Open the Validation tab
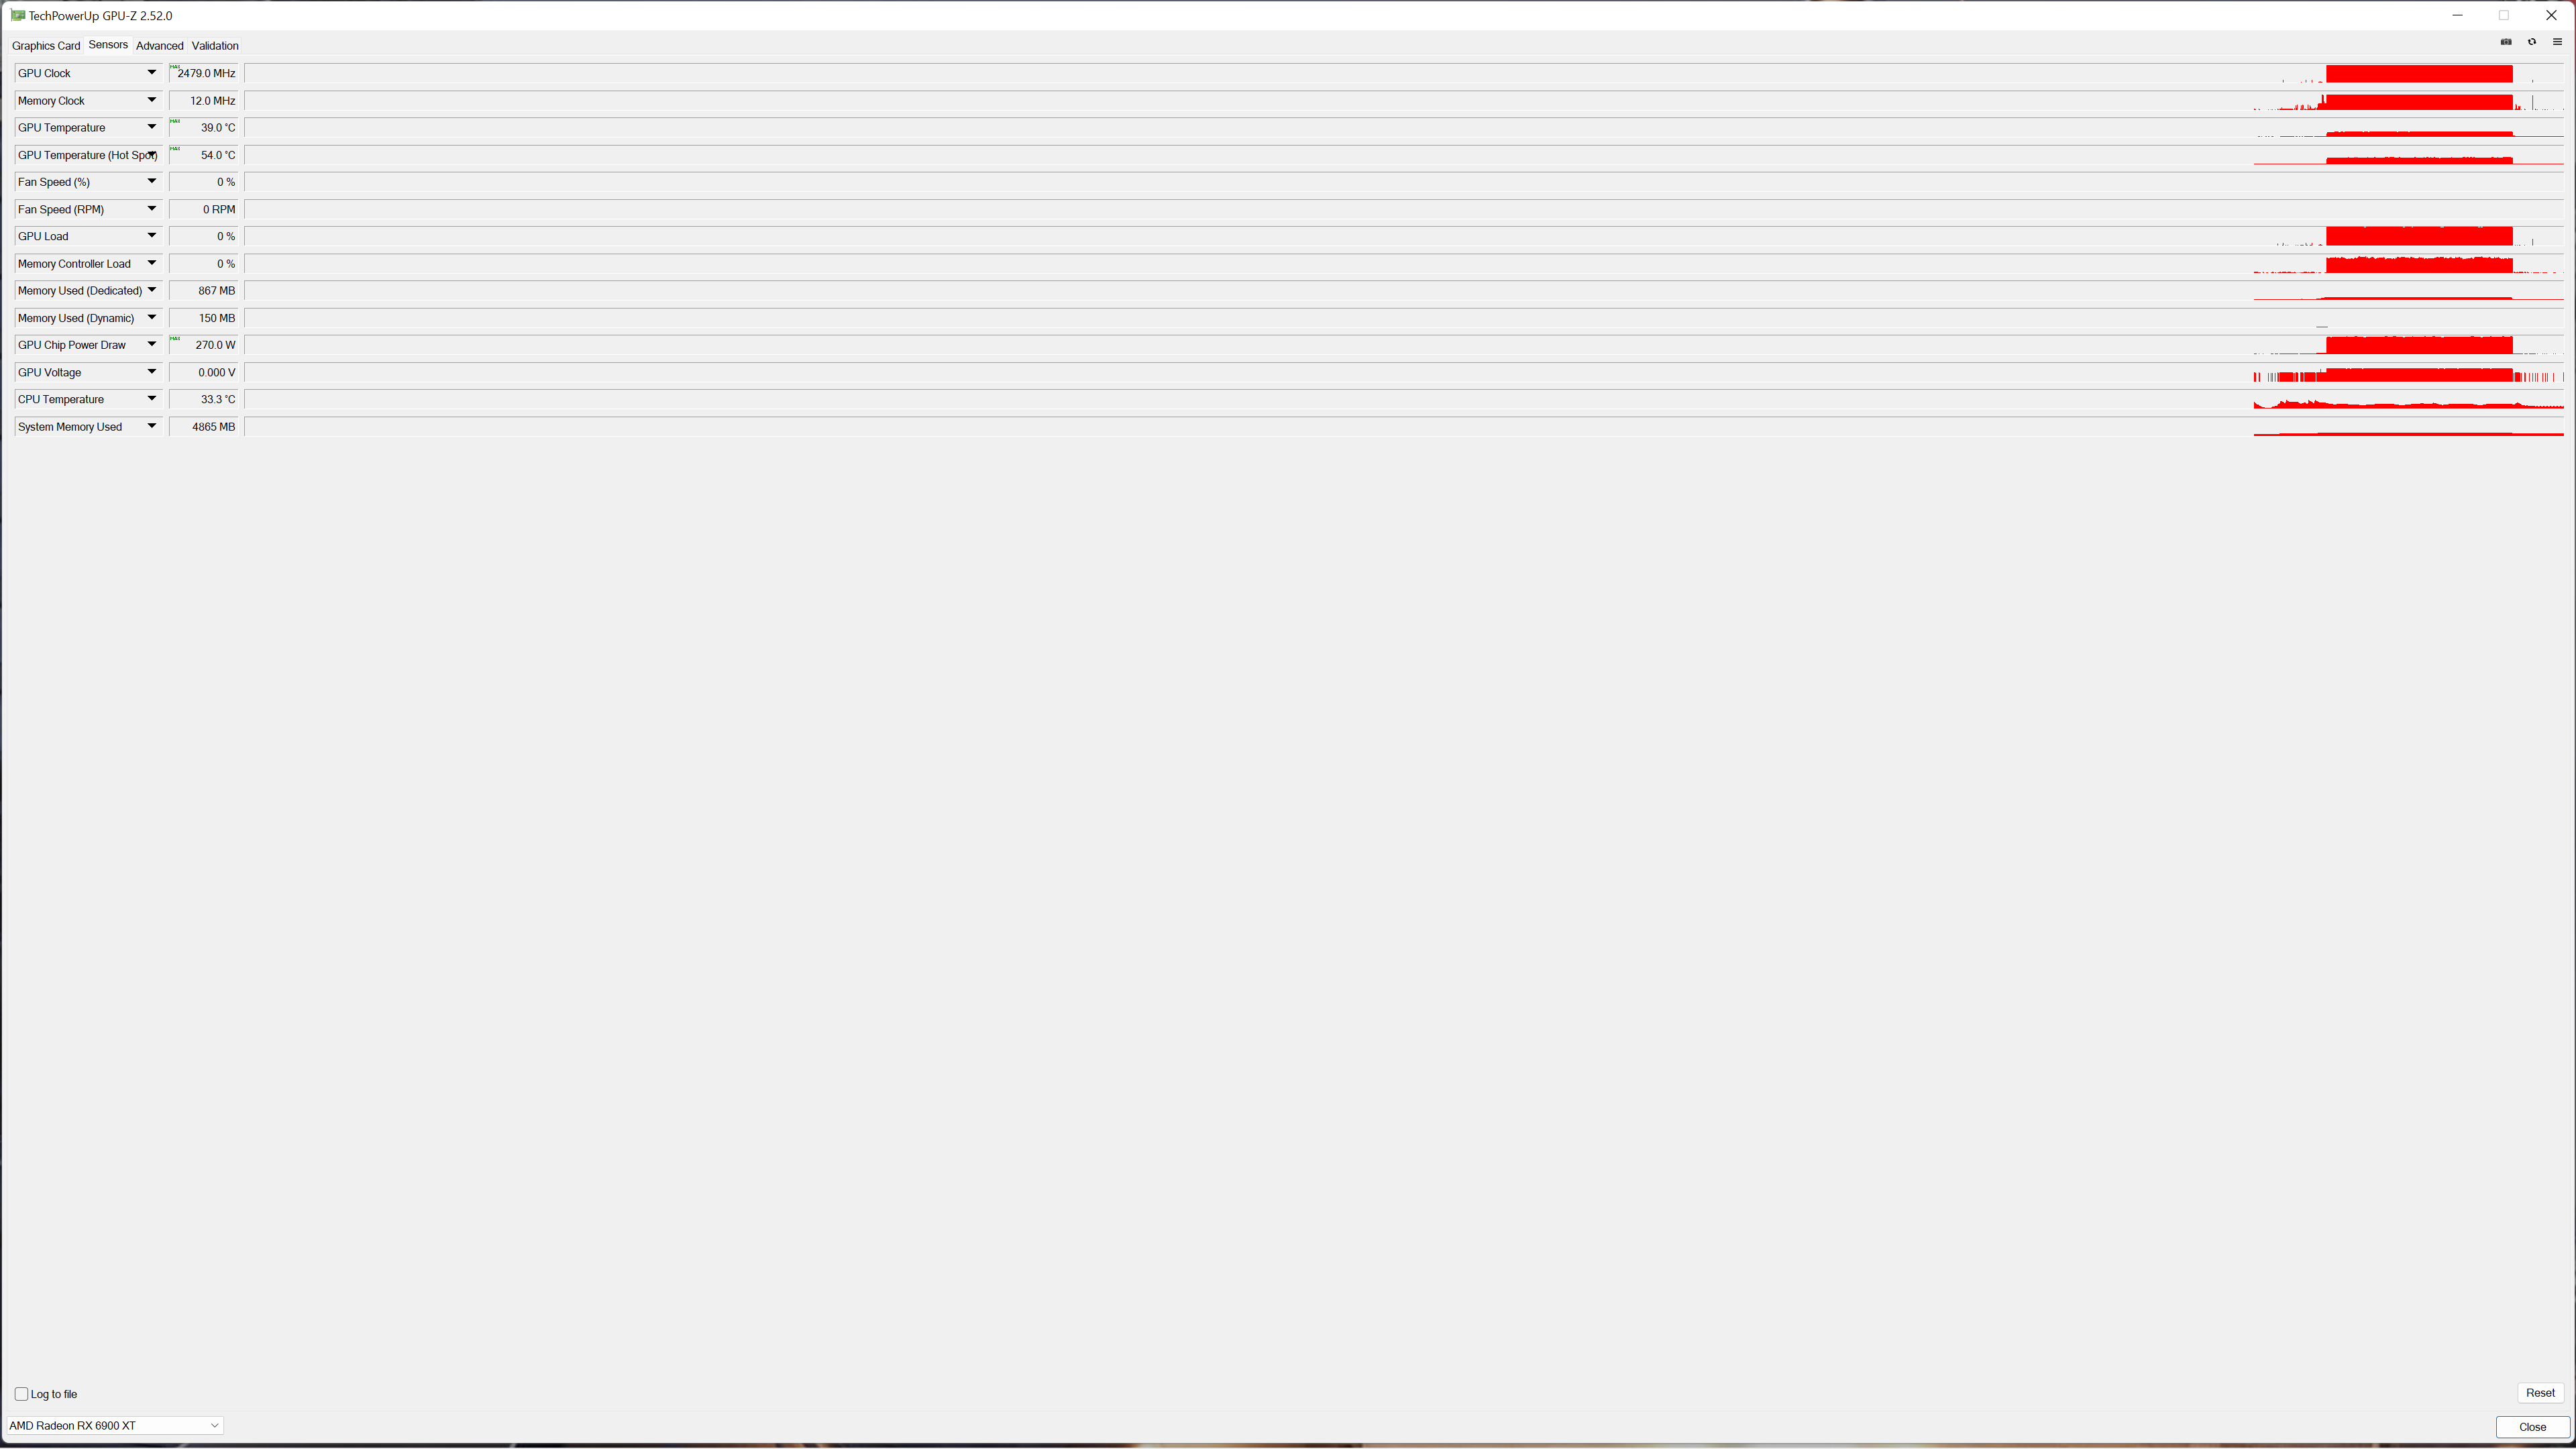Image resolution: width=2576 pixels, height=1449 pixels. pyautogui.click(x=215, y=46)
